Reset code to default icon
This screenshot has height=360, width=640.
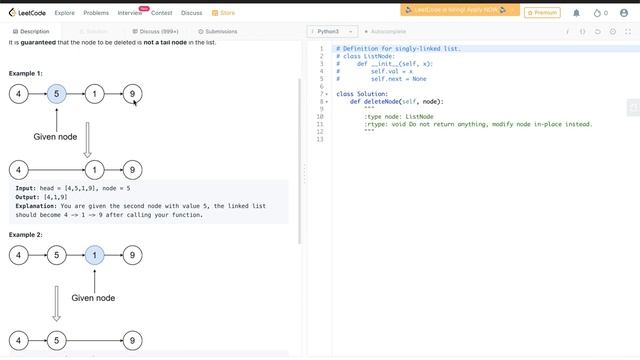598,31
